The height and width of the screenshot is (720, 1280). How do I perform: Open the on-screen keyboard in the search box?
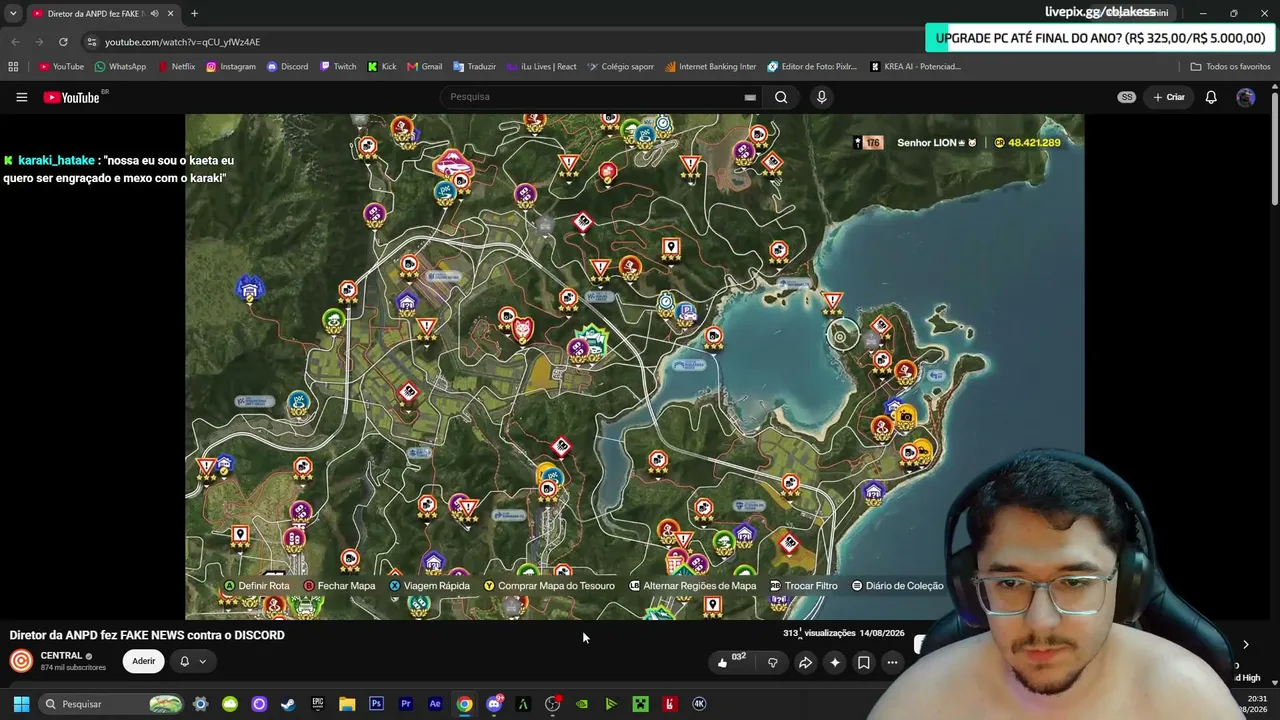pyautogui.click(x=750, y=97)
